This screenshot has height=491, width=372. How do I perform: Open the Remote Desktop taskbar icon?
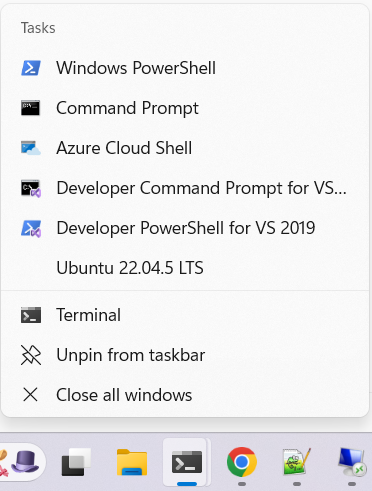(x=352, y=462)
